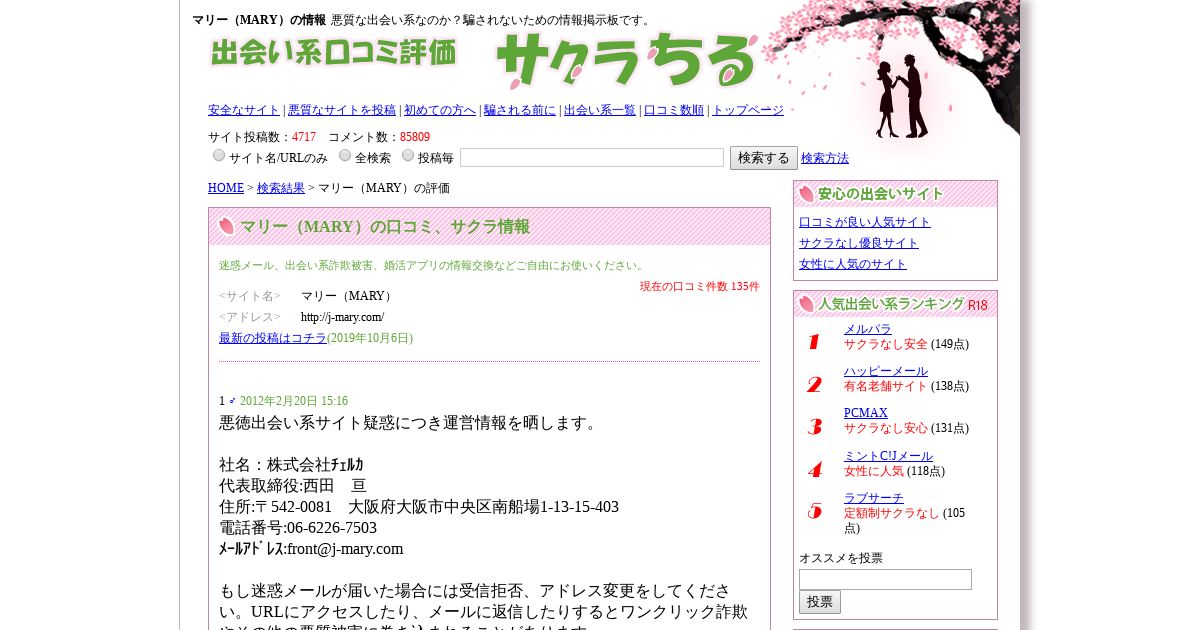Open the PCMAX ranking link
Screen dimensions: 1200x630
coord(866,413)
